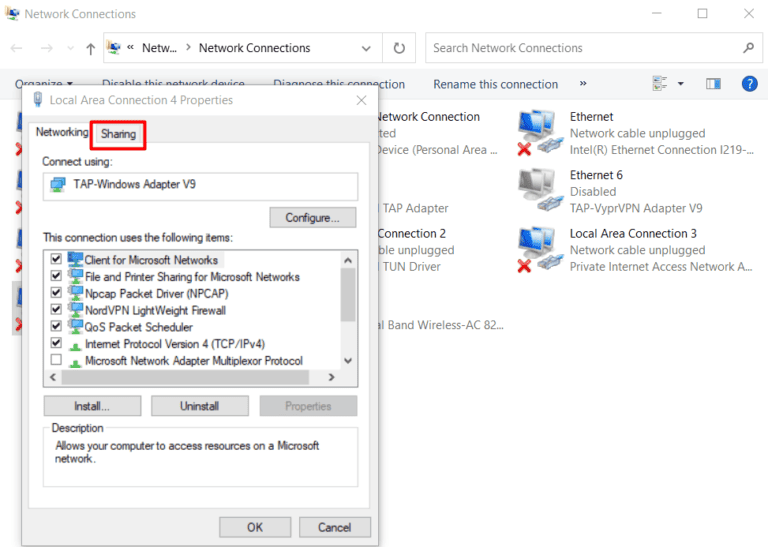The height and width of the screenshot is (547, 768).
Task: Go back in Network Connections window
Action: (x=16, y=48)
